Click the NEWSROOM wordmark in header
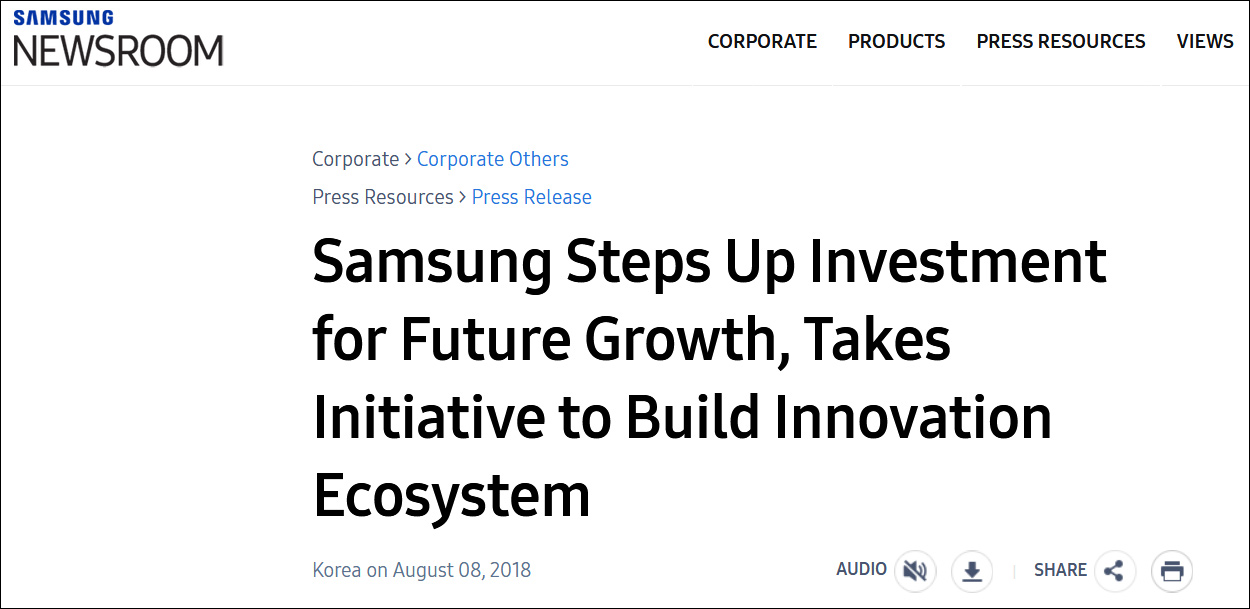This screenshot has height=609, width=1250. point(118,50)
